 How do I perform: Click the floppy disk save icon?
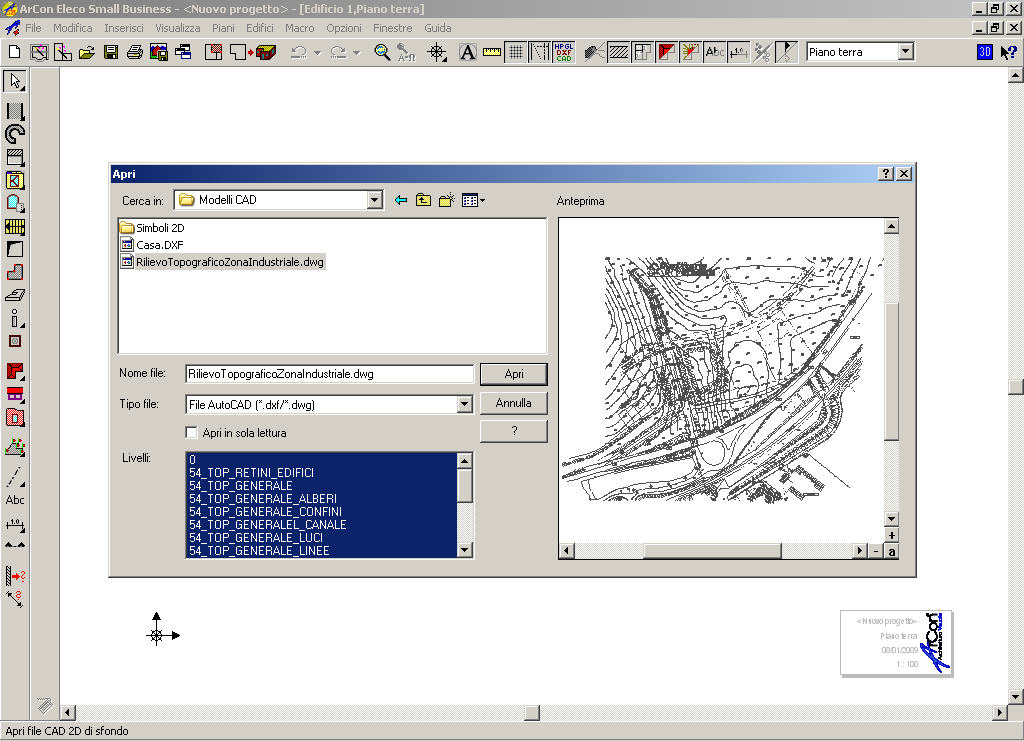click(111, 52)
